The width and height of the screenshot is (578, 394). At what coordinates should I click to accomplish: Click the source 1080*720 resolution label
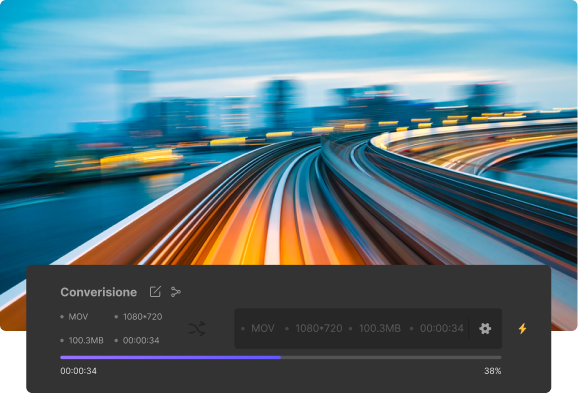pos(142,317)
